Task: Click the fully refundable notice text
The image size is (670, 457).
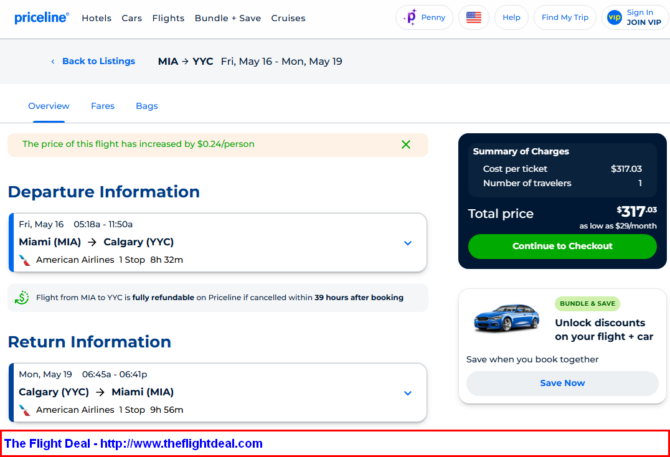Action: pyautogui.click(x=220, y=298)
